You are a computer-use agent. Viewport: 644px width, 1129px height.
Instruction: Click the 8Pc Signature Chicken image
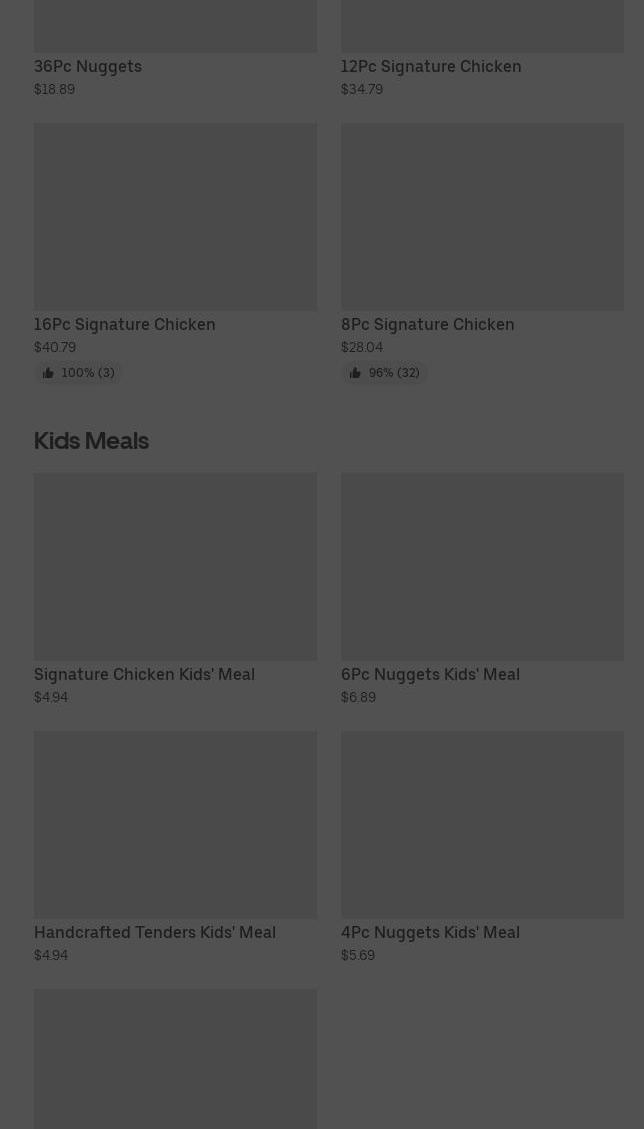482,216
